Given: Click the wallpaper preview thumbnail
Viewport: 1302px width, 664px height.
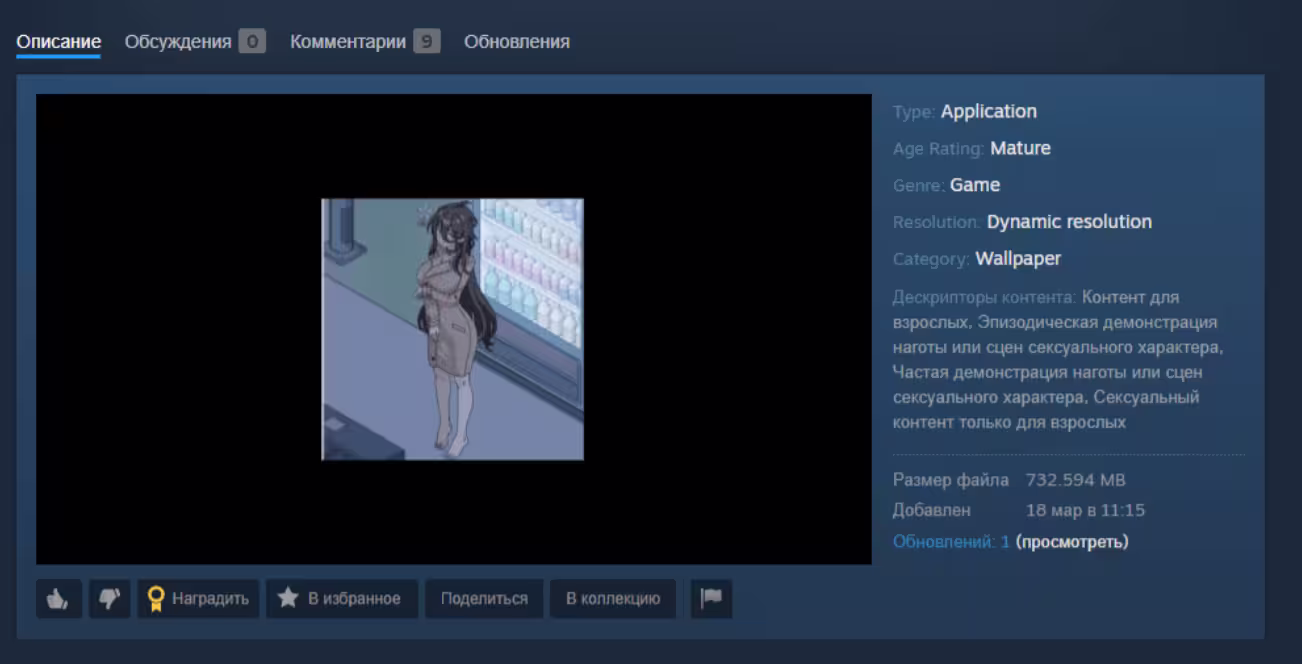Looking at the screenshot, I should (452, 329).
